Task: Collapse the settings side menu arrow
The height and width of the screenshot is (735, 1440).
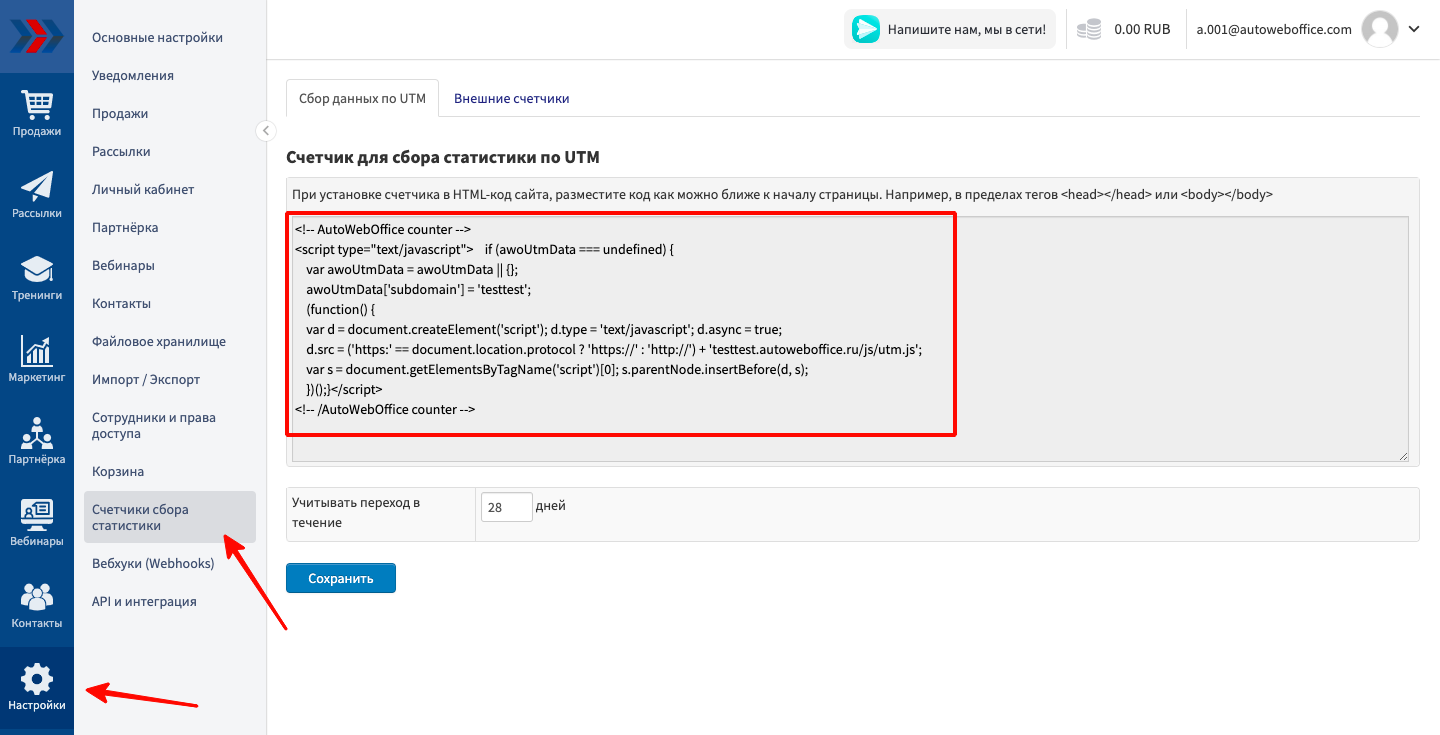Action: [265, 130]
